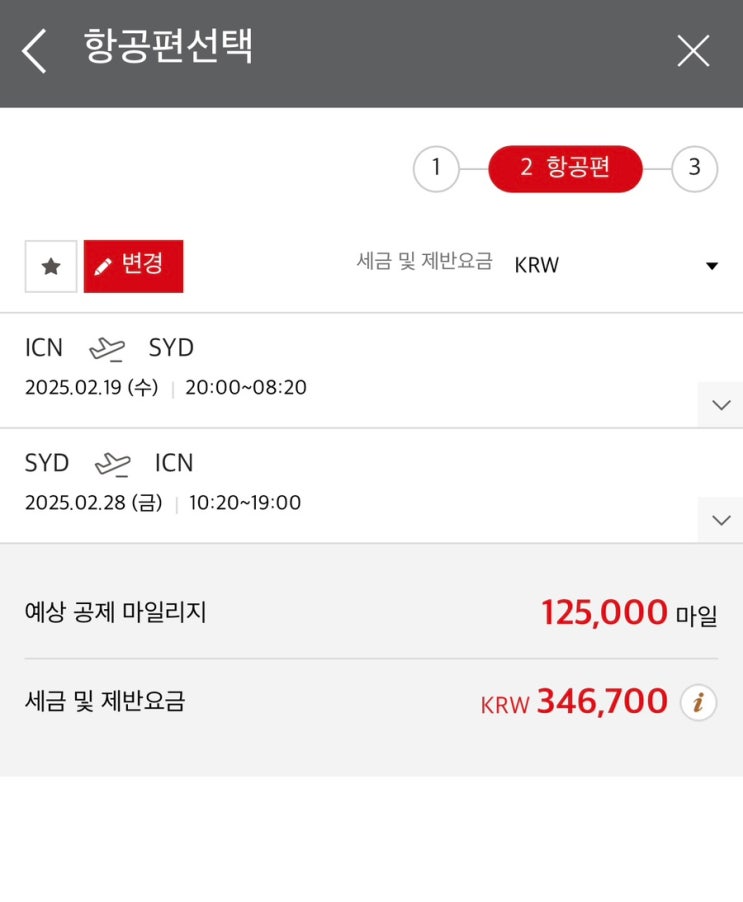This screenshot has width=743, height=902.
Task: Select step 2 항공편 tab
Action: (565, 168)
